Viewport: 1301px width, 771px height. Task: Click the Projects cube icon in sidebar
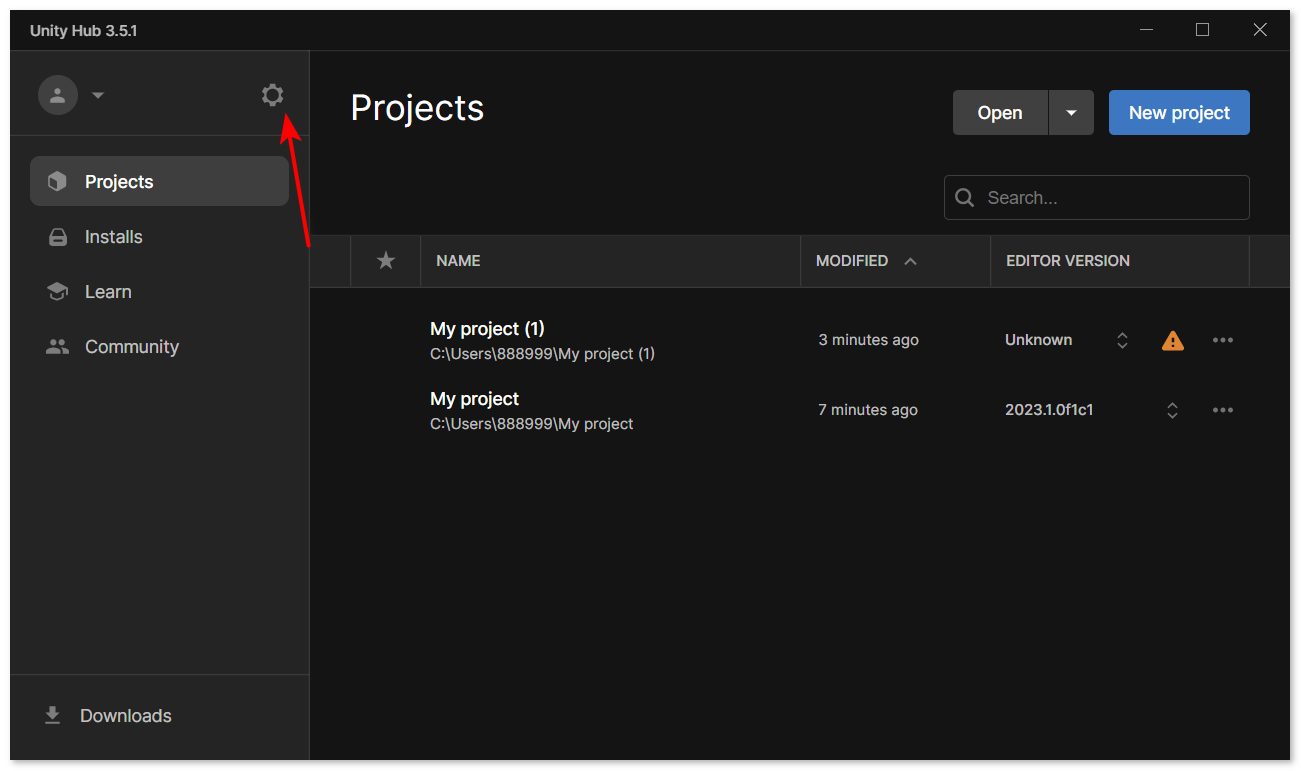click(57, 181)
